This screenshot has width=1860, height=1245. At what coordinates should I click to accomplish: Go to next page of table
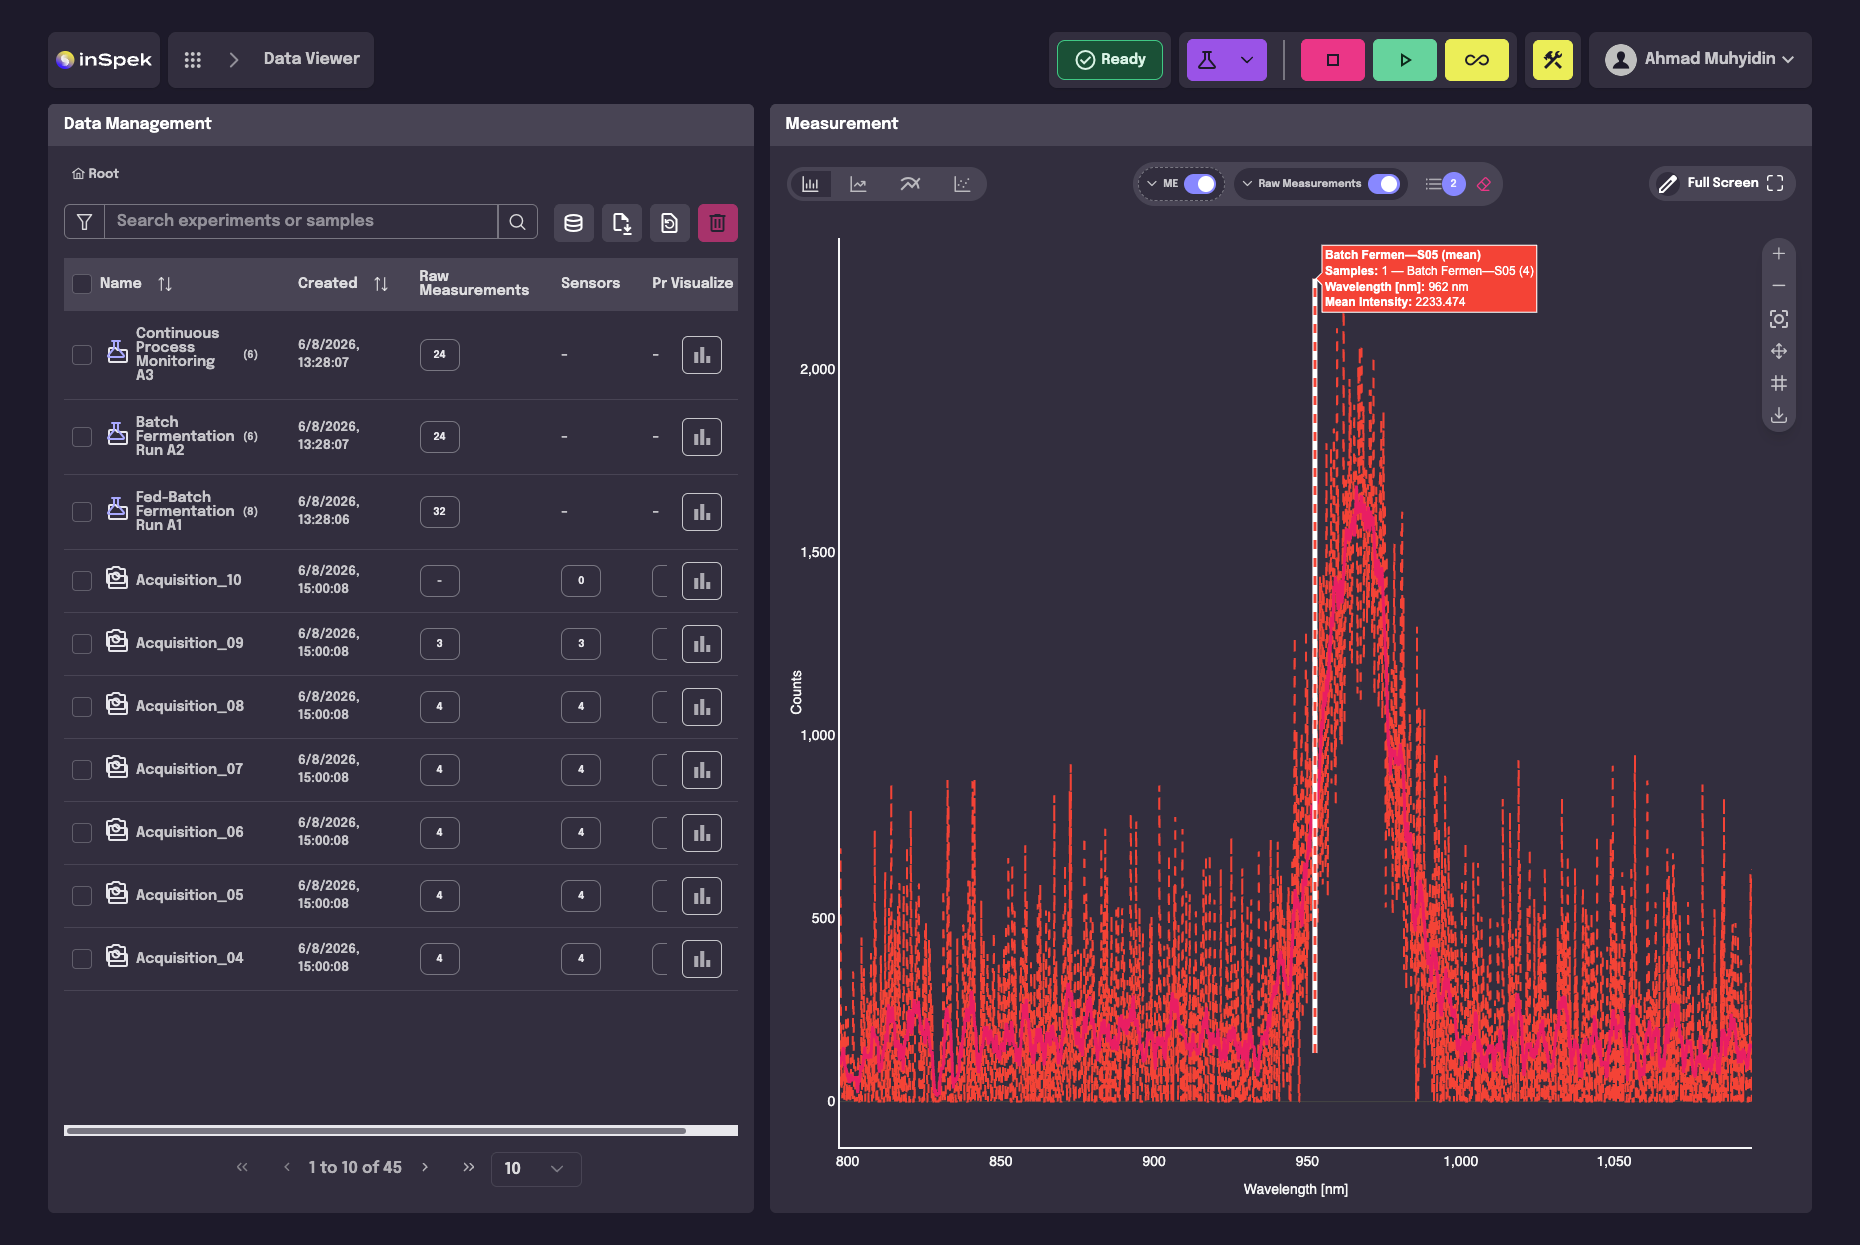point(425,1167)
